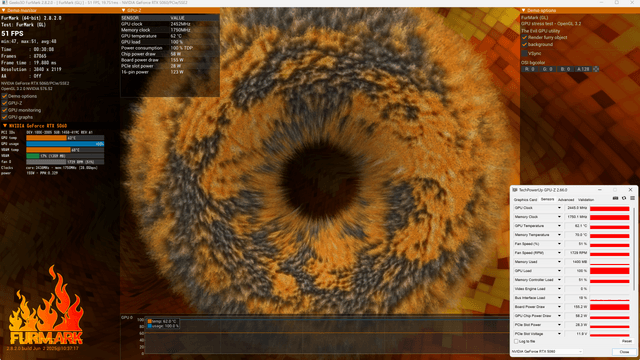
Task: Click the VRAM temp orange bar
Action: coord(48,150)
